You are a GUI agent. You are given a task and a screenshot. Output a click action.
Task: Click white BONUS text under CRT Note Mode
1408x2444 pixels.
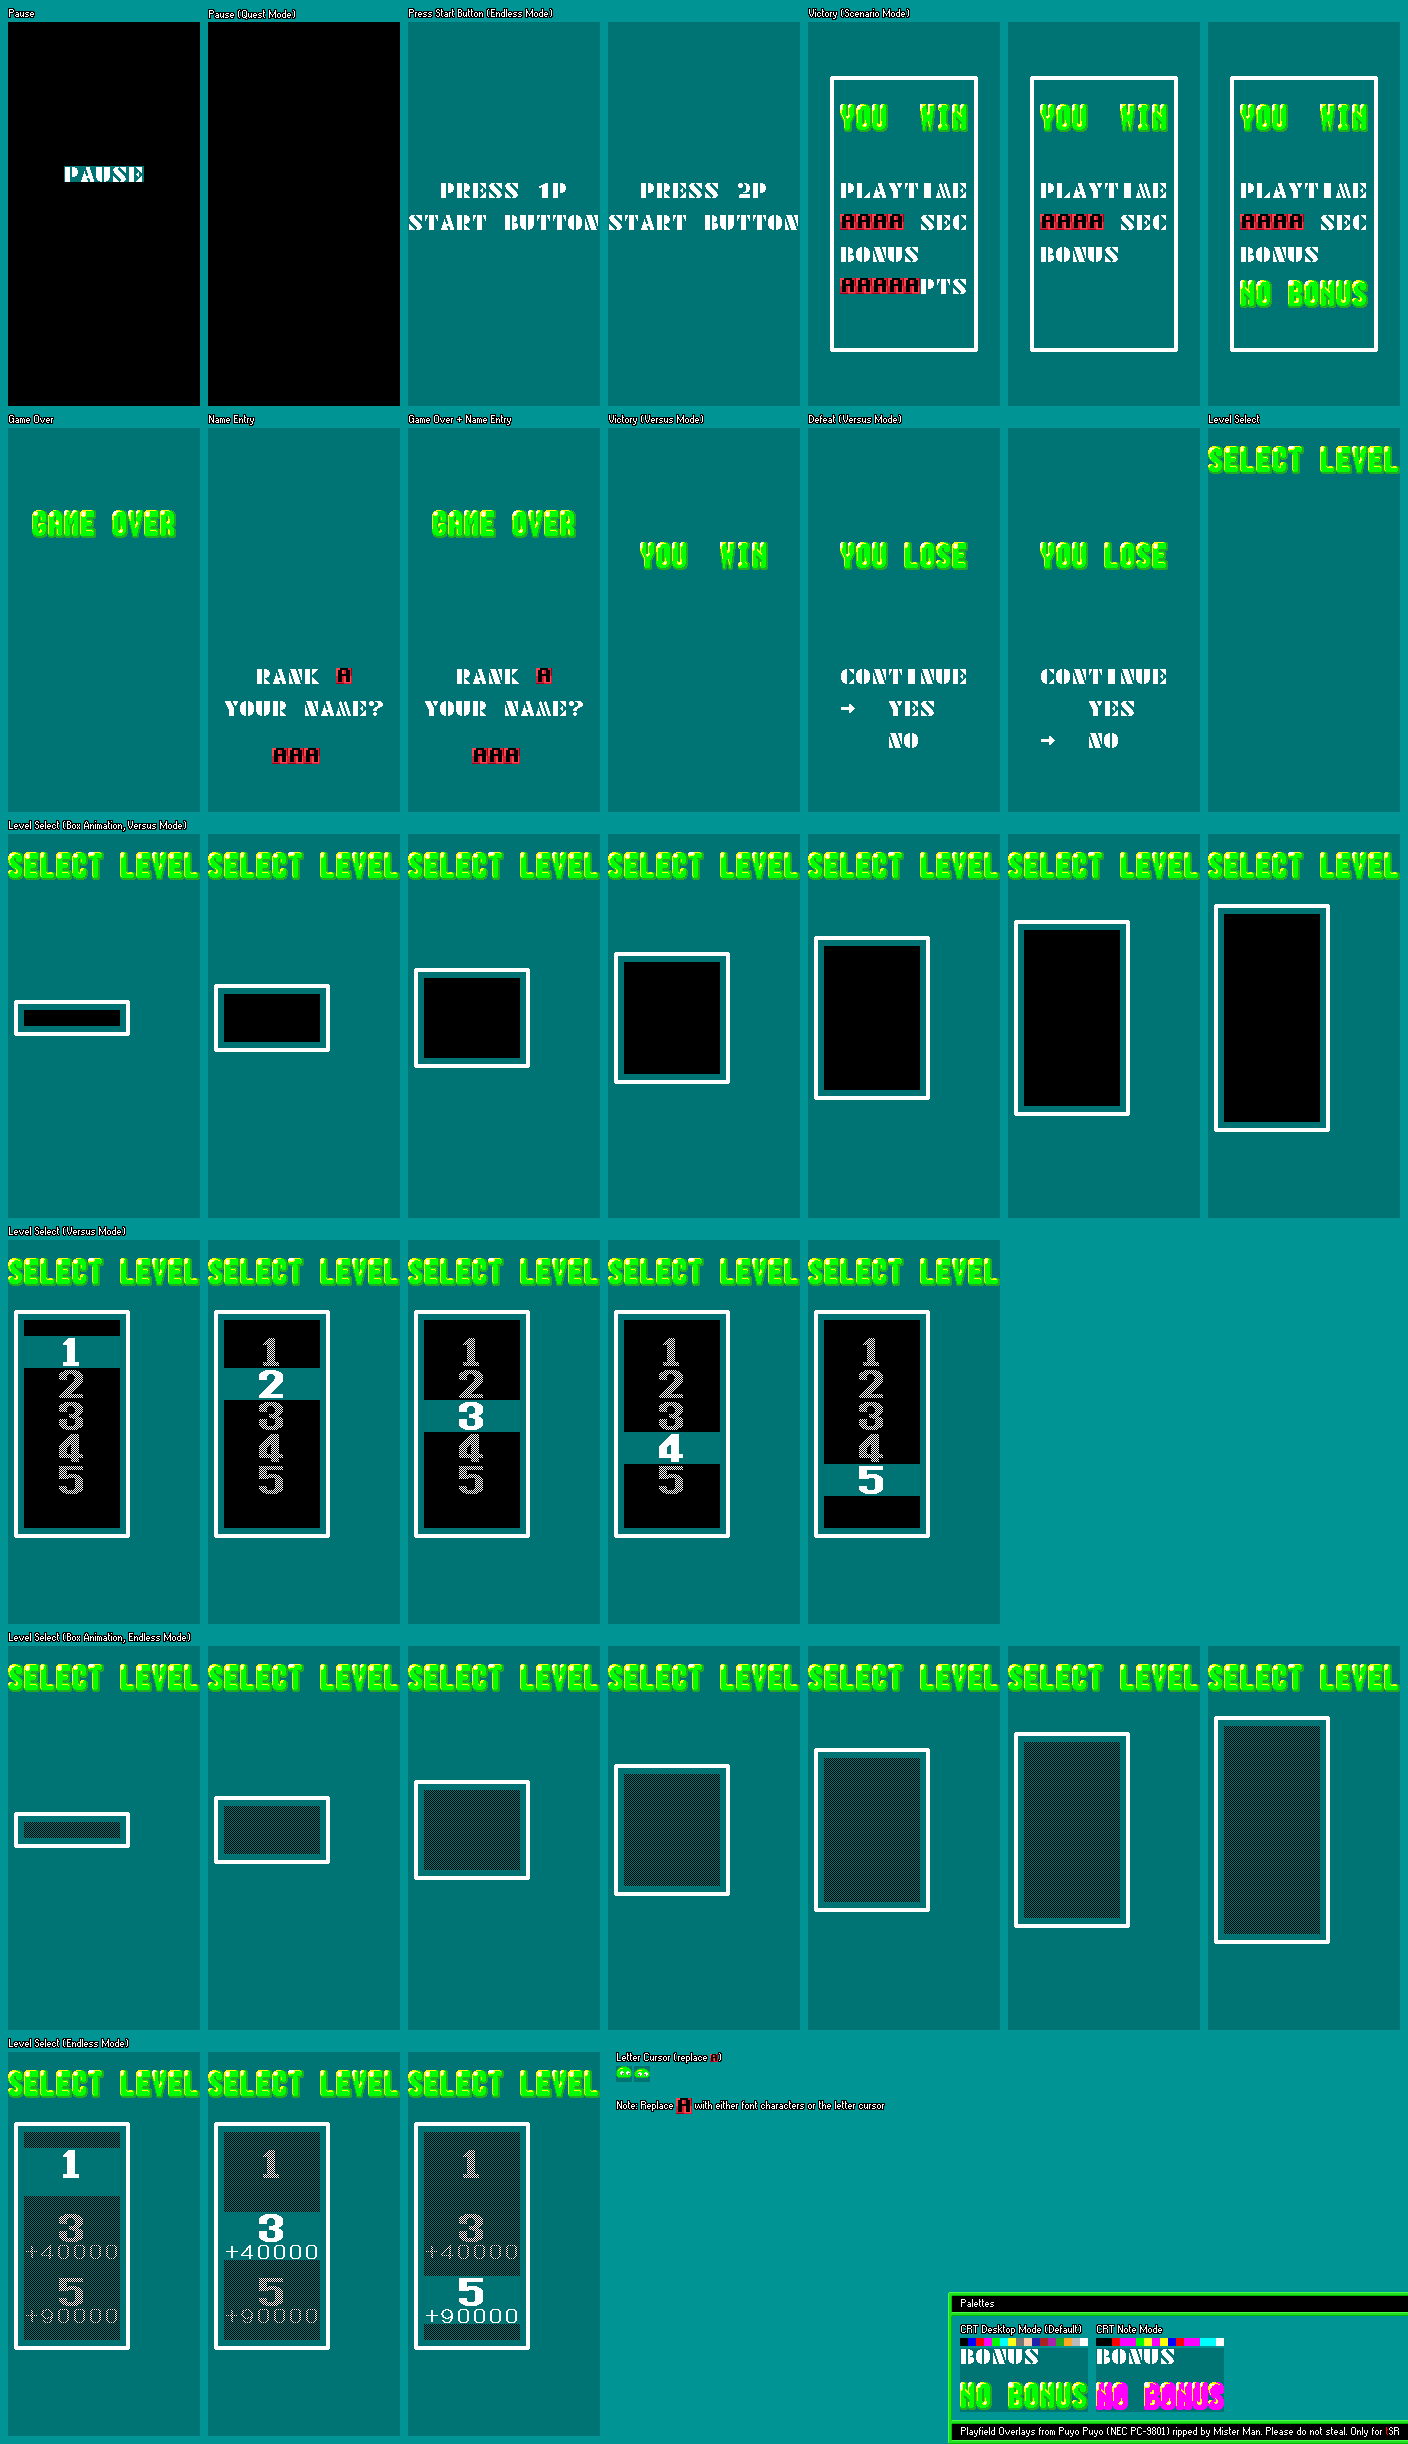(1135, 2357)
